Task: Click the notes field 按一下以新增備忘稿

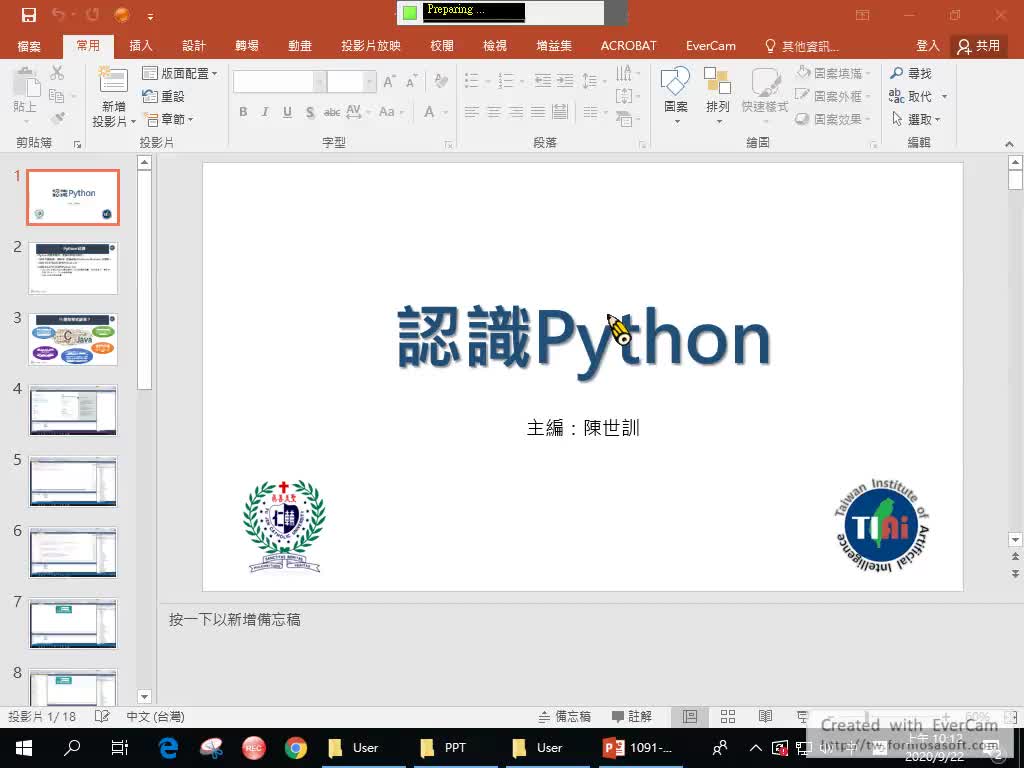Action: pos(234,619)
